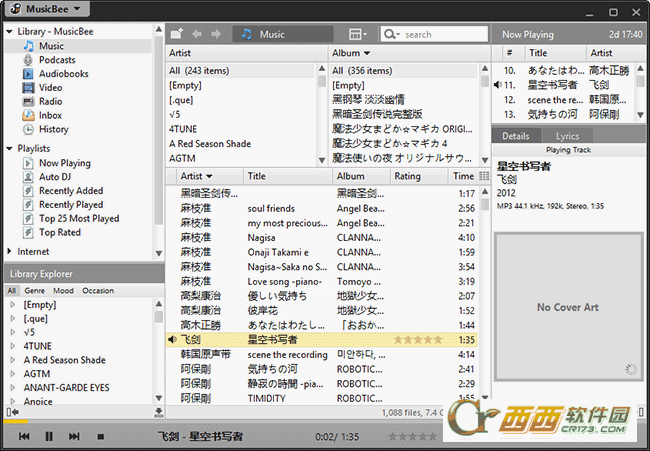Collapse the left panel using bottom-left icon
This screenshot has width=650, height=451.
(11, 412)
